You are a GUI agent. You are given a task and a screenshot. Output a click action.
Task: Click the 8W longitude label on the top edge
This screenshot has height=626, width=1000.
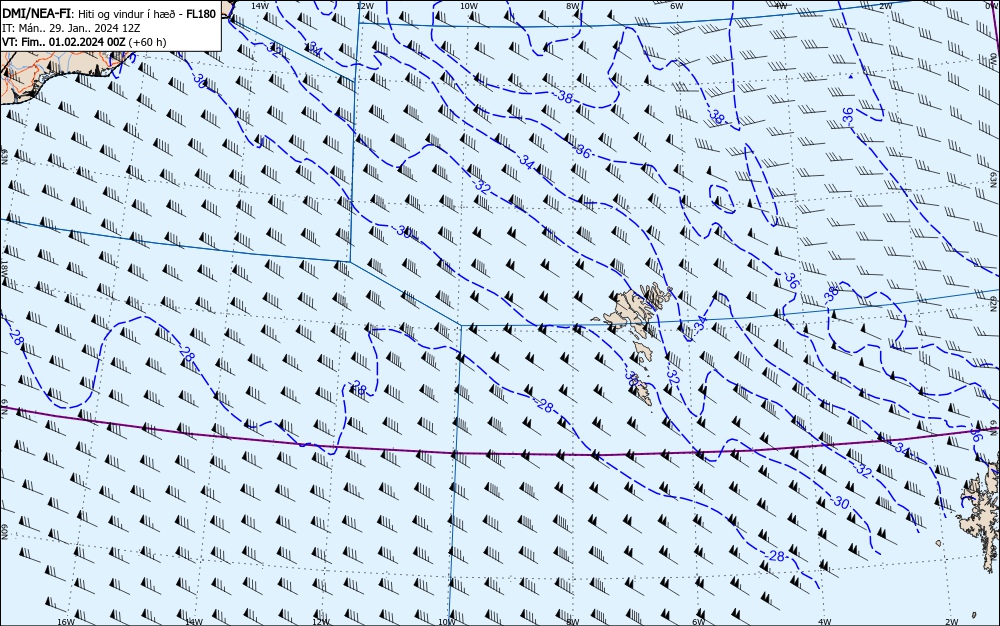pyautogui.click(x=573, y=5)
